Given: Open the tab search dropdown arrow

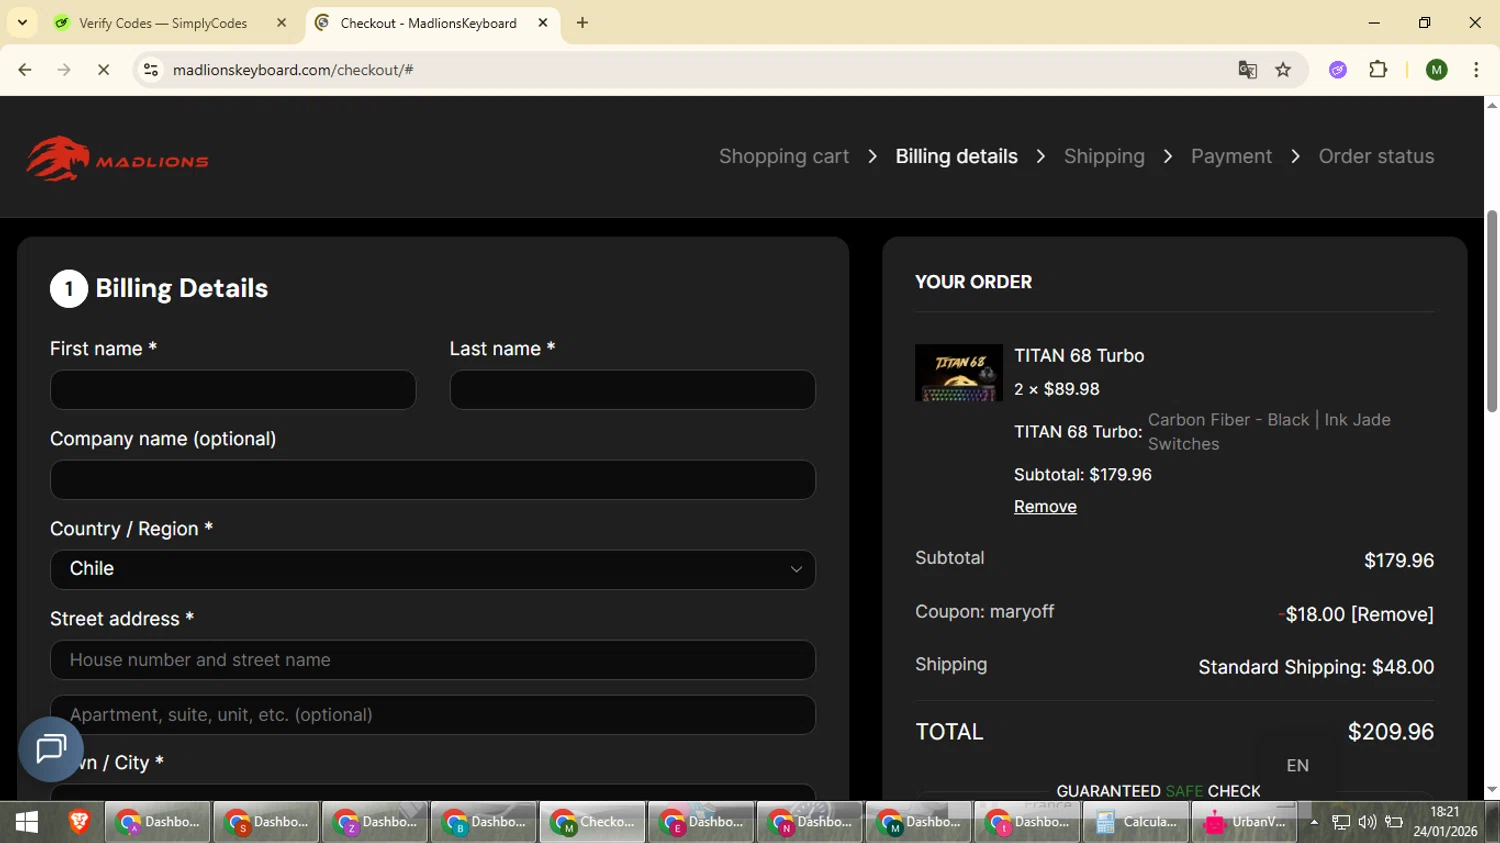Looking at the screenshot, I should coord(22,23).
